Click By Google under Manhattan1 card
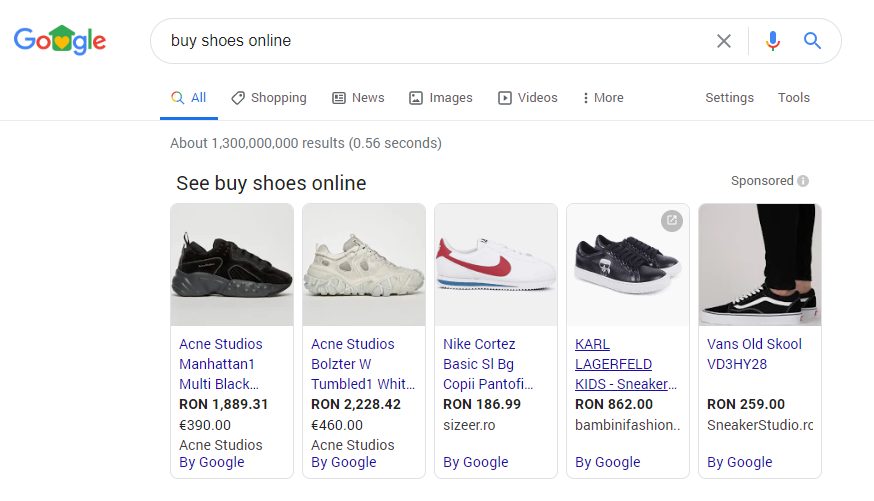The height and width of the screenshot is (501, 874). pos(212,463)
